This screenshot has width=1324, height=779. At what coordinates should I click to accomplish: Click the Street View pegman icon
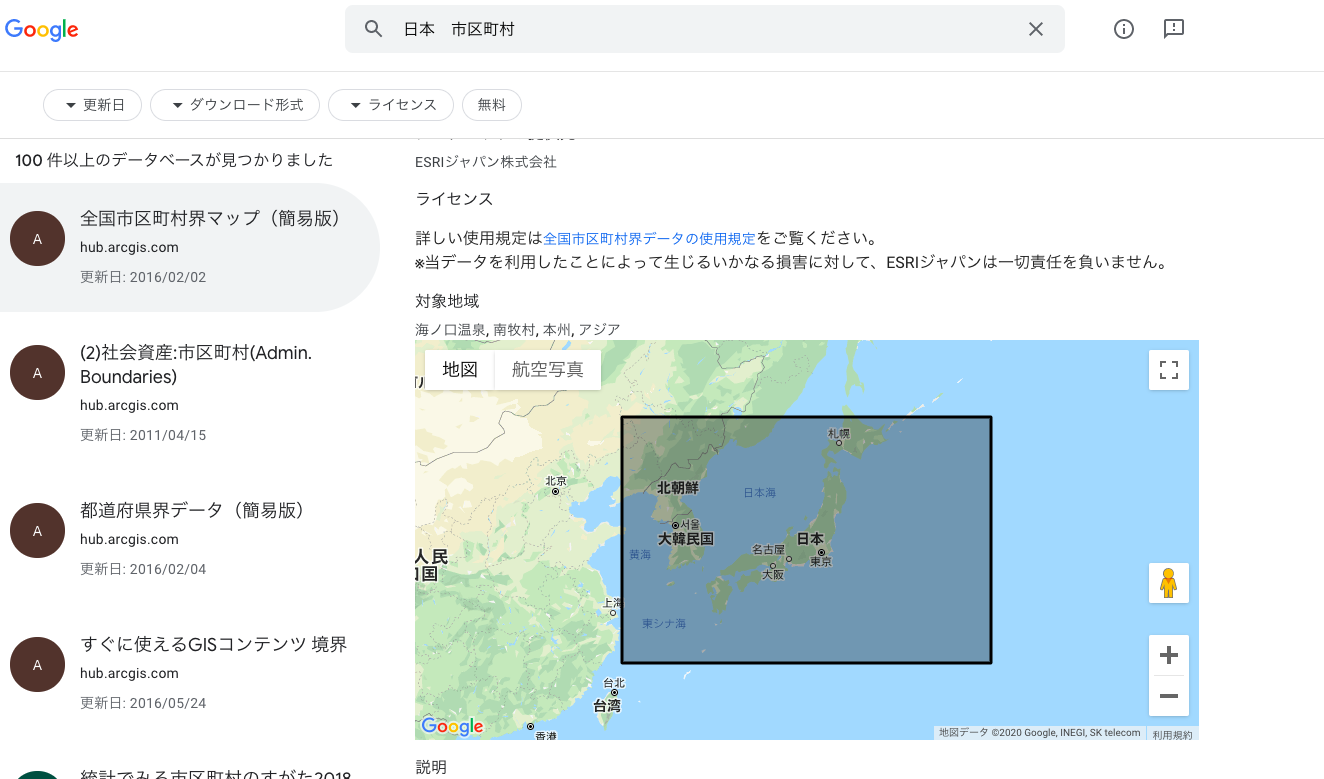point(1169,582)
